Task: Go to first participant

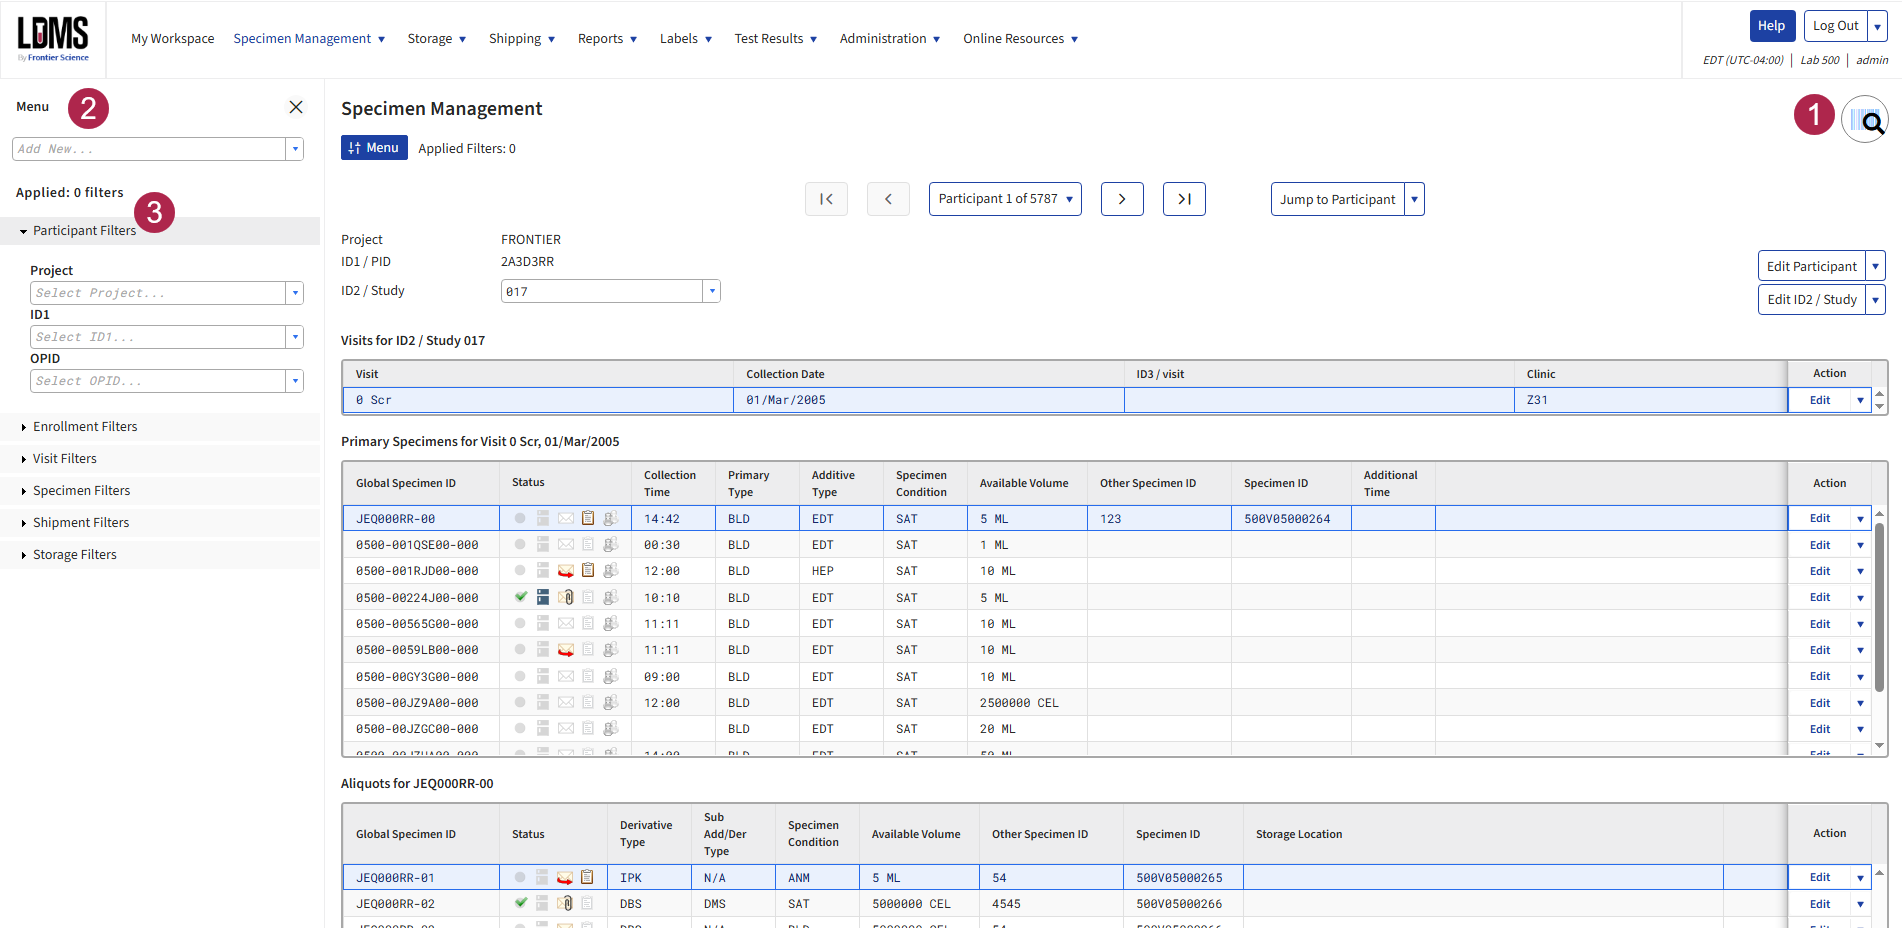Action: 826,199
